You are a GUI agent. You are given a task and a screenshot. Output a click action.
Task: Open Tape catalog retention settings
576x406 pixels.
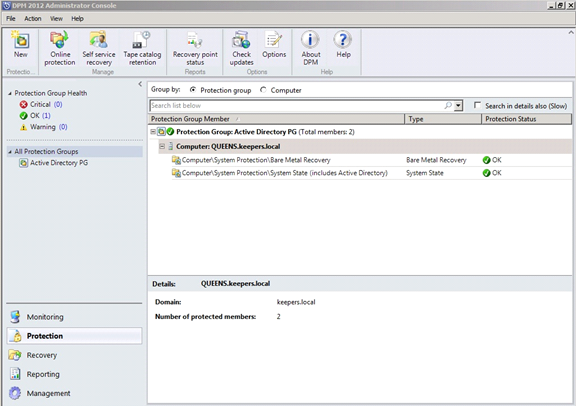tap(142, 40)
